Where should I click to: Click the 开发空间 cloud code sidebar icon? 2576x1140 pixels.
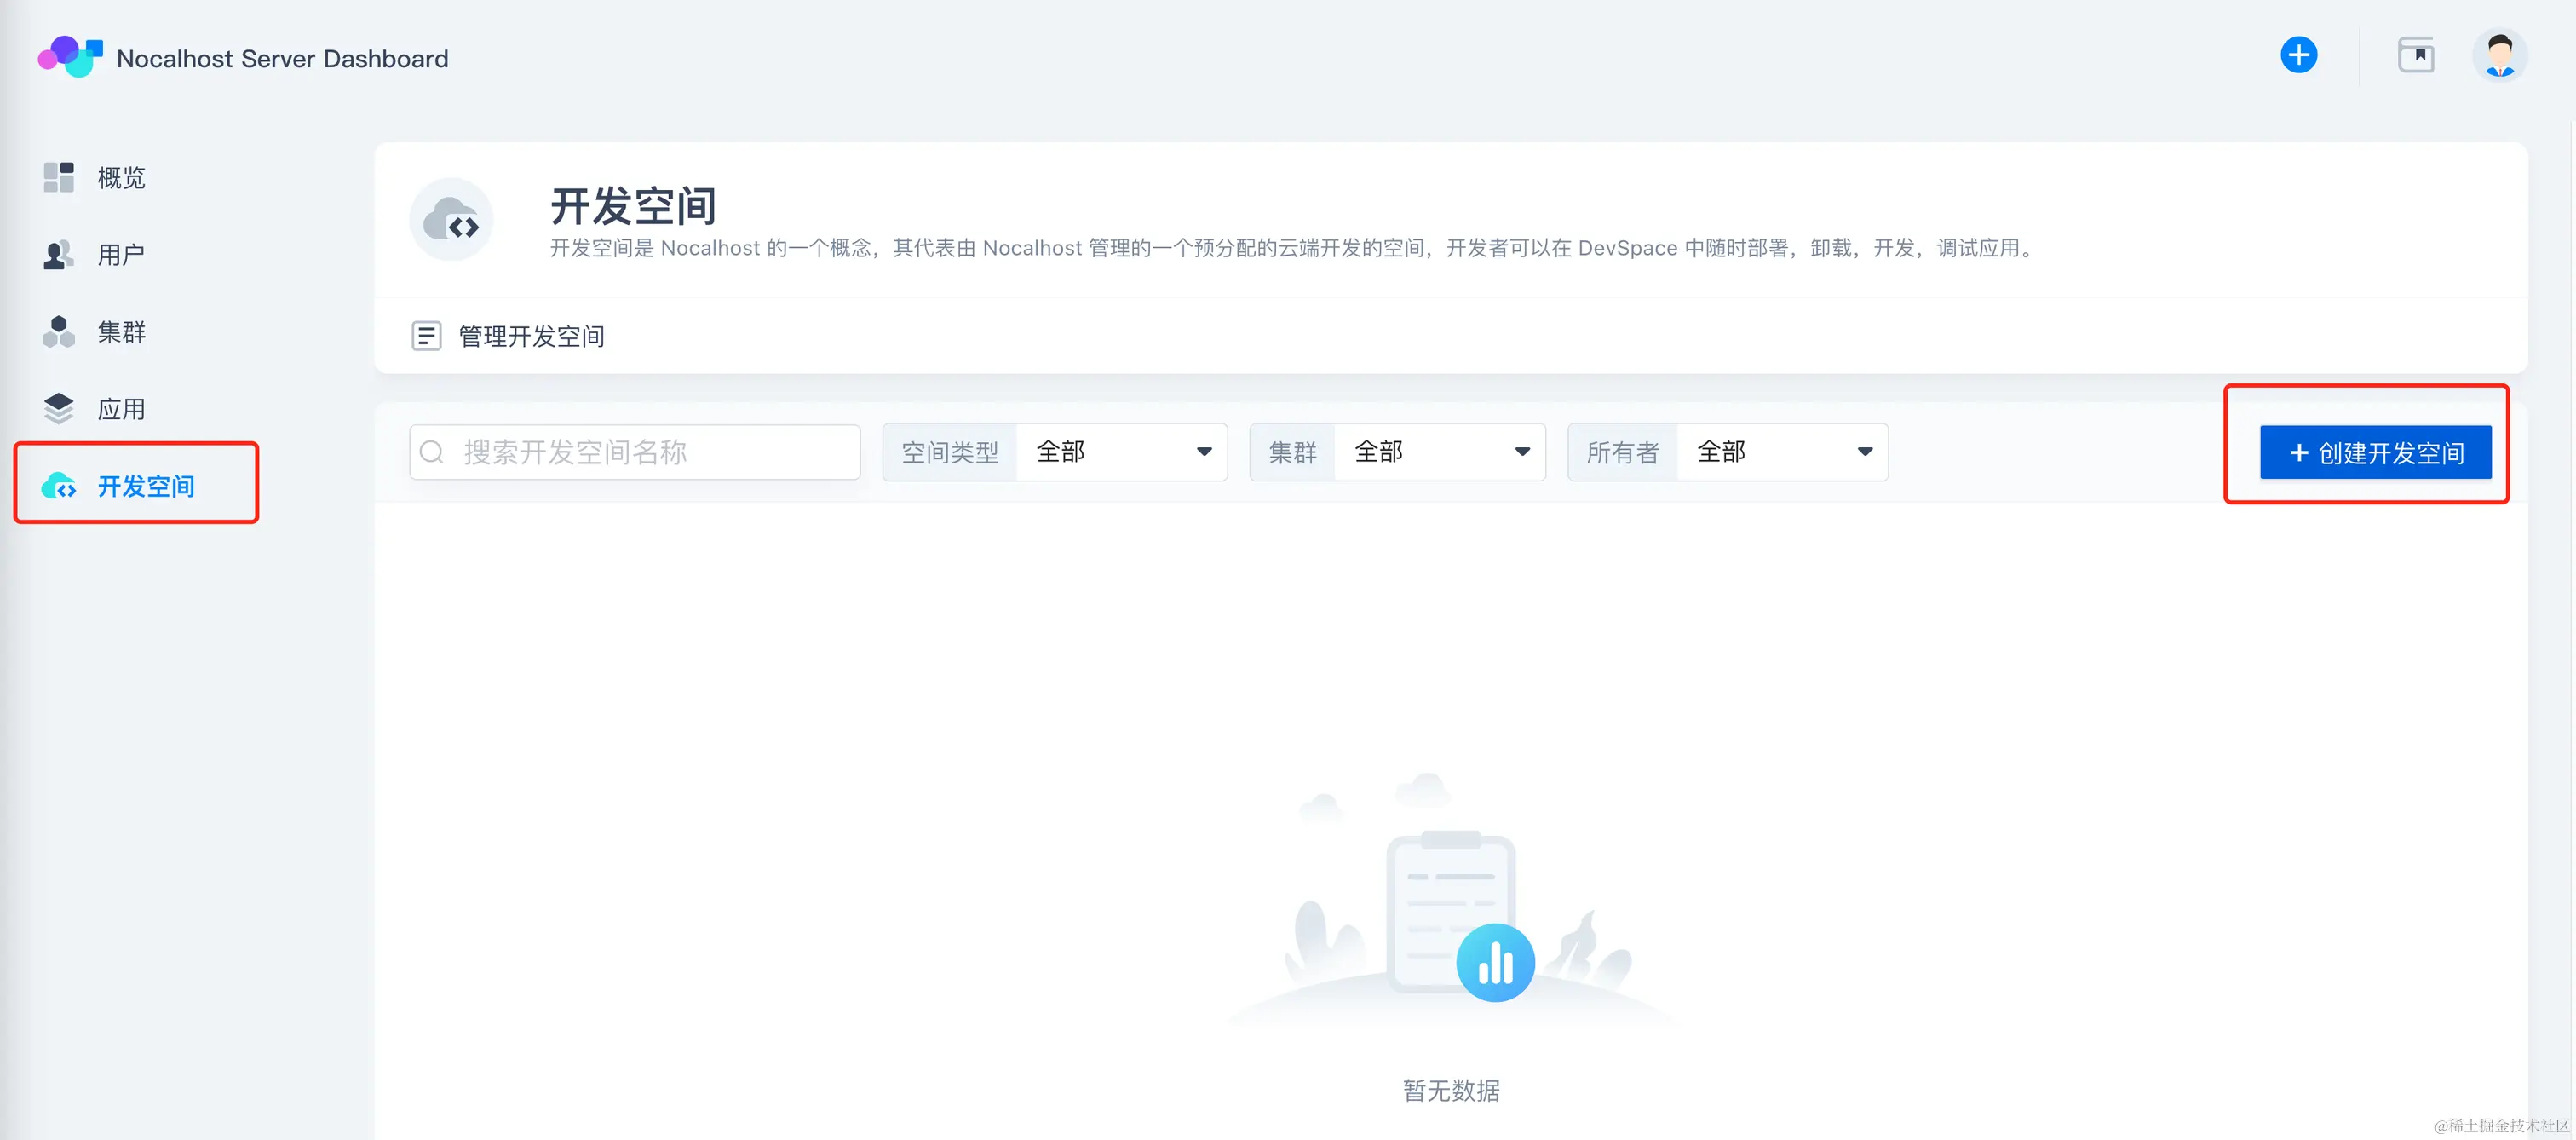tap(59, 487)
